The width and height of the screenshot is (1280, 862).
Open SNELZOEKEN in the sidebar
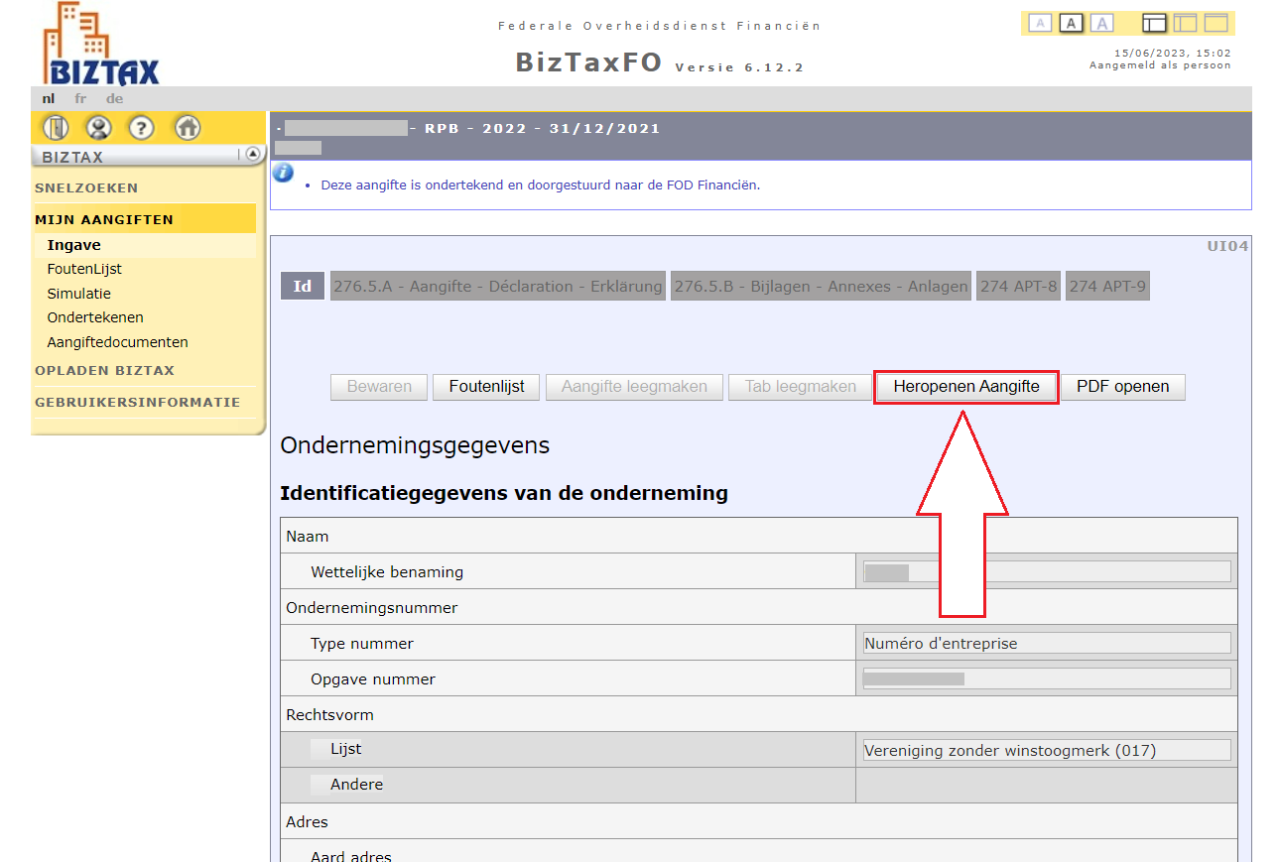point(86,188)
